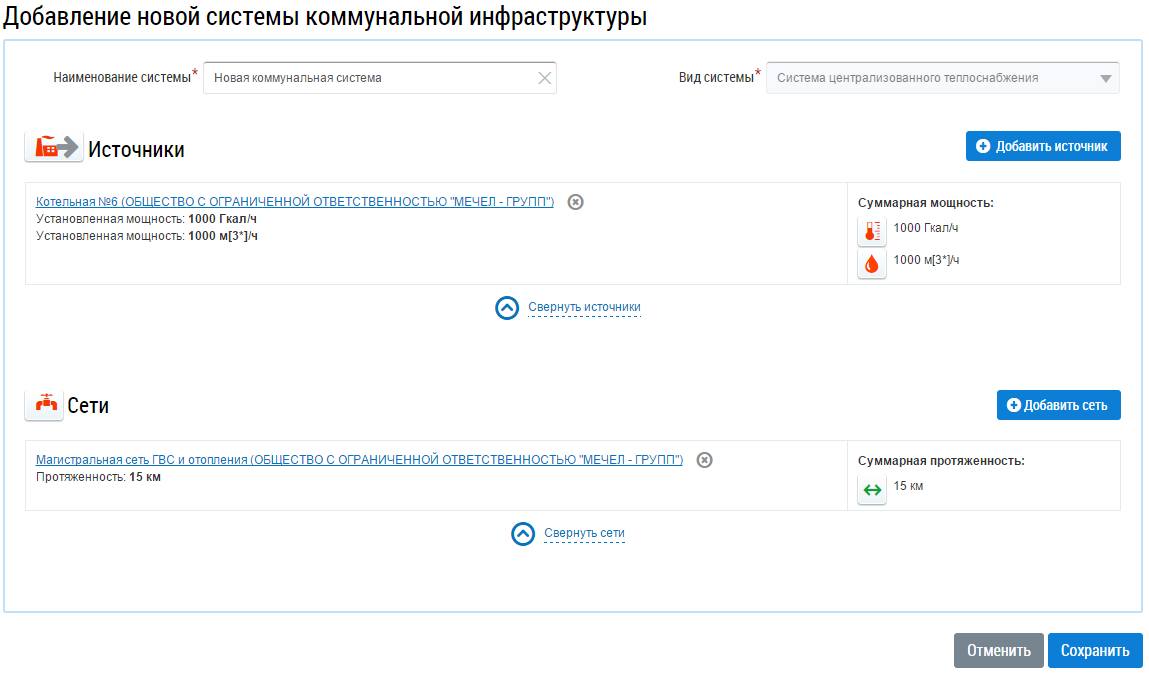
Task: Click the Наименование системы label
Action: 122,78
